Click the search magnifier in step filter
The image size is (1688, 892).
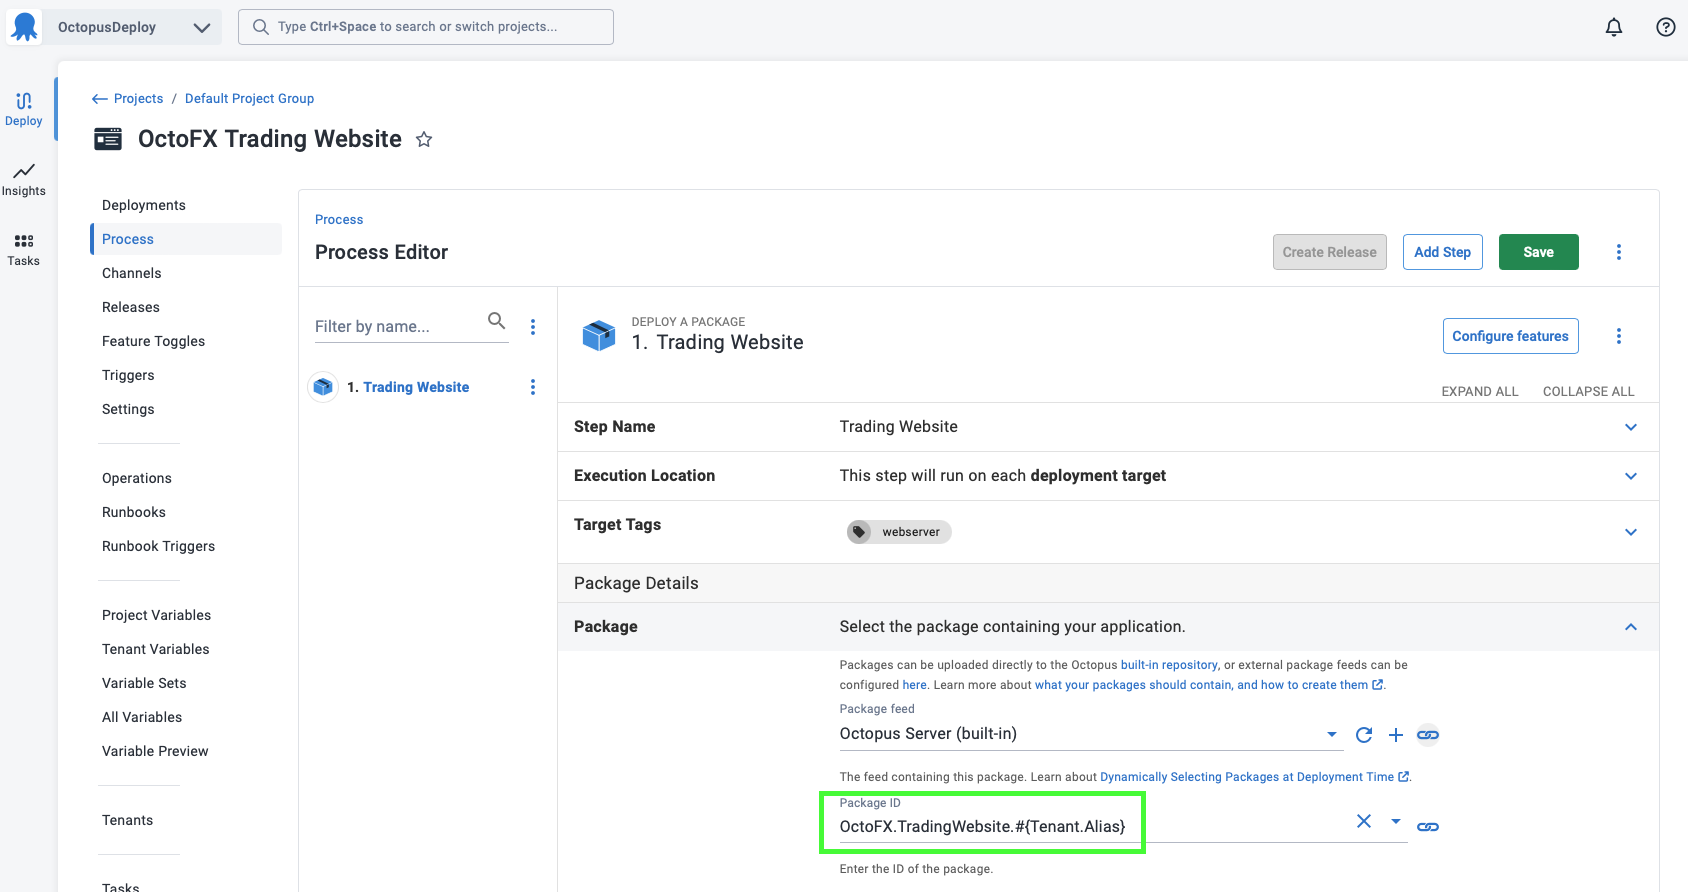tap(496, 320)
